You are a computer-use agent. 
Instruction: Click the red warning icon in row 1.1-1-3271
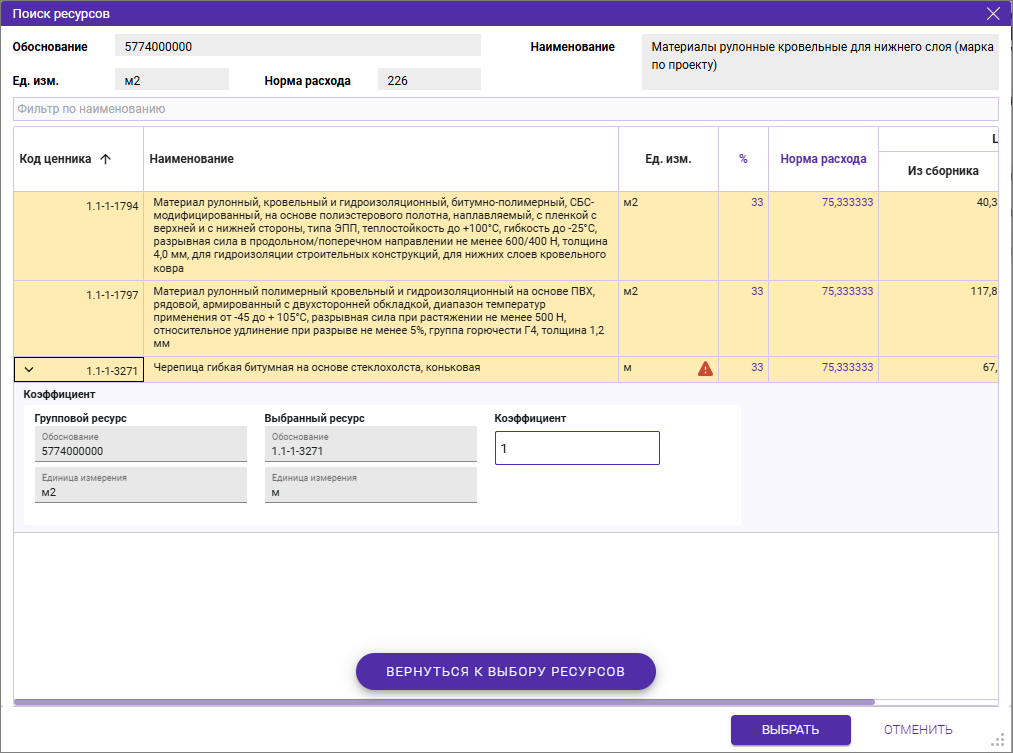click(705, 369)
